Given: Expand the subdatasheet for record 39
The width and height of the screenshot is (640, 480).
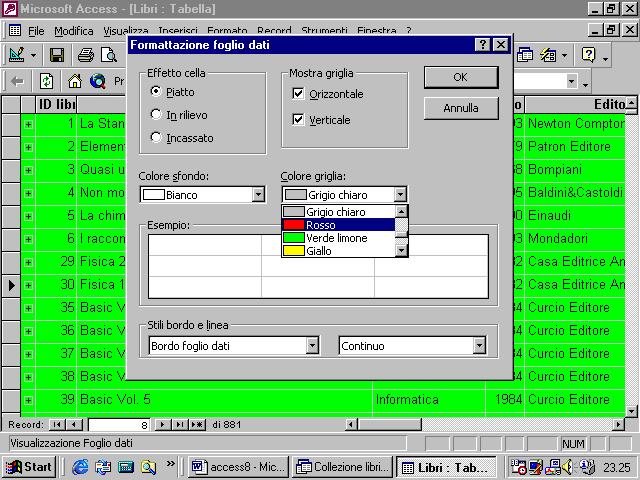Looking at the screenshot, I should 28,400.
